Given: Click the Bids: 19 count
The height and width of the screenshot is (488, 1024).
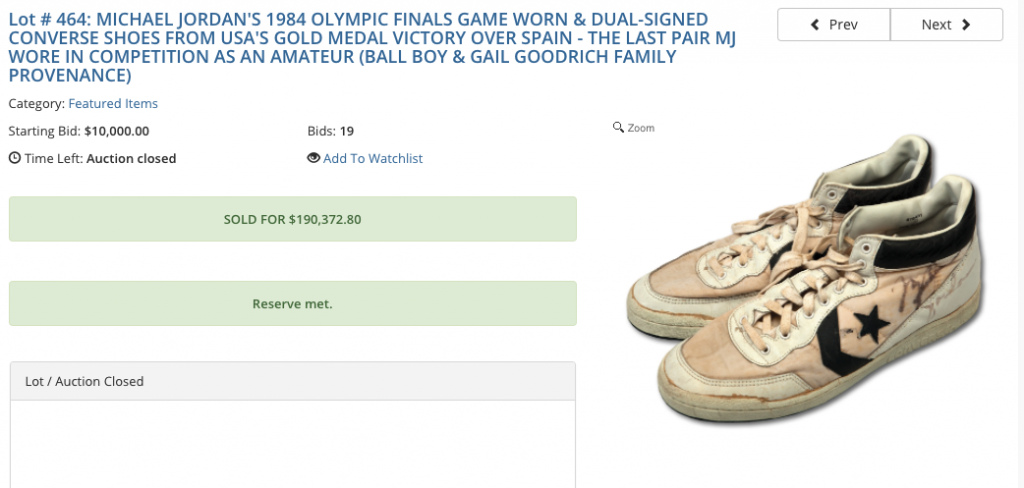Looking at the screenshot, I should [x=331, y=130].
